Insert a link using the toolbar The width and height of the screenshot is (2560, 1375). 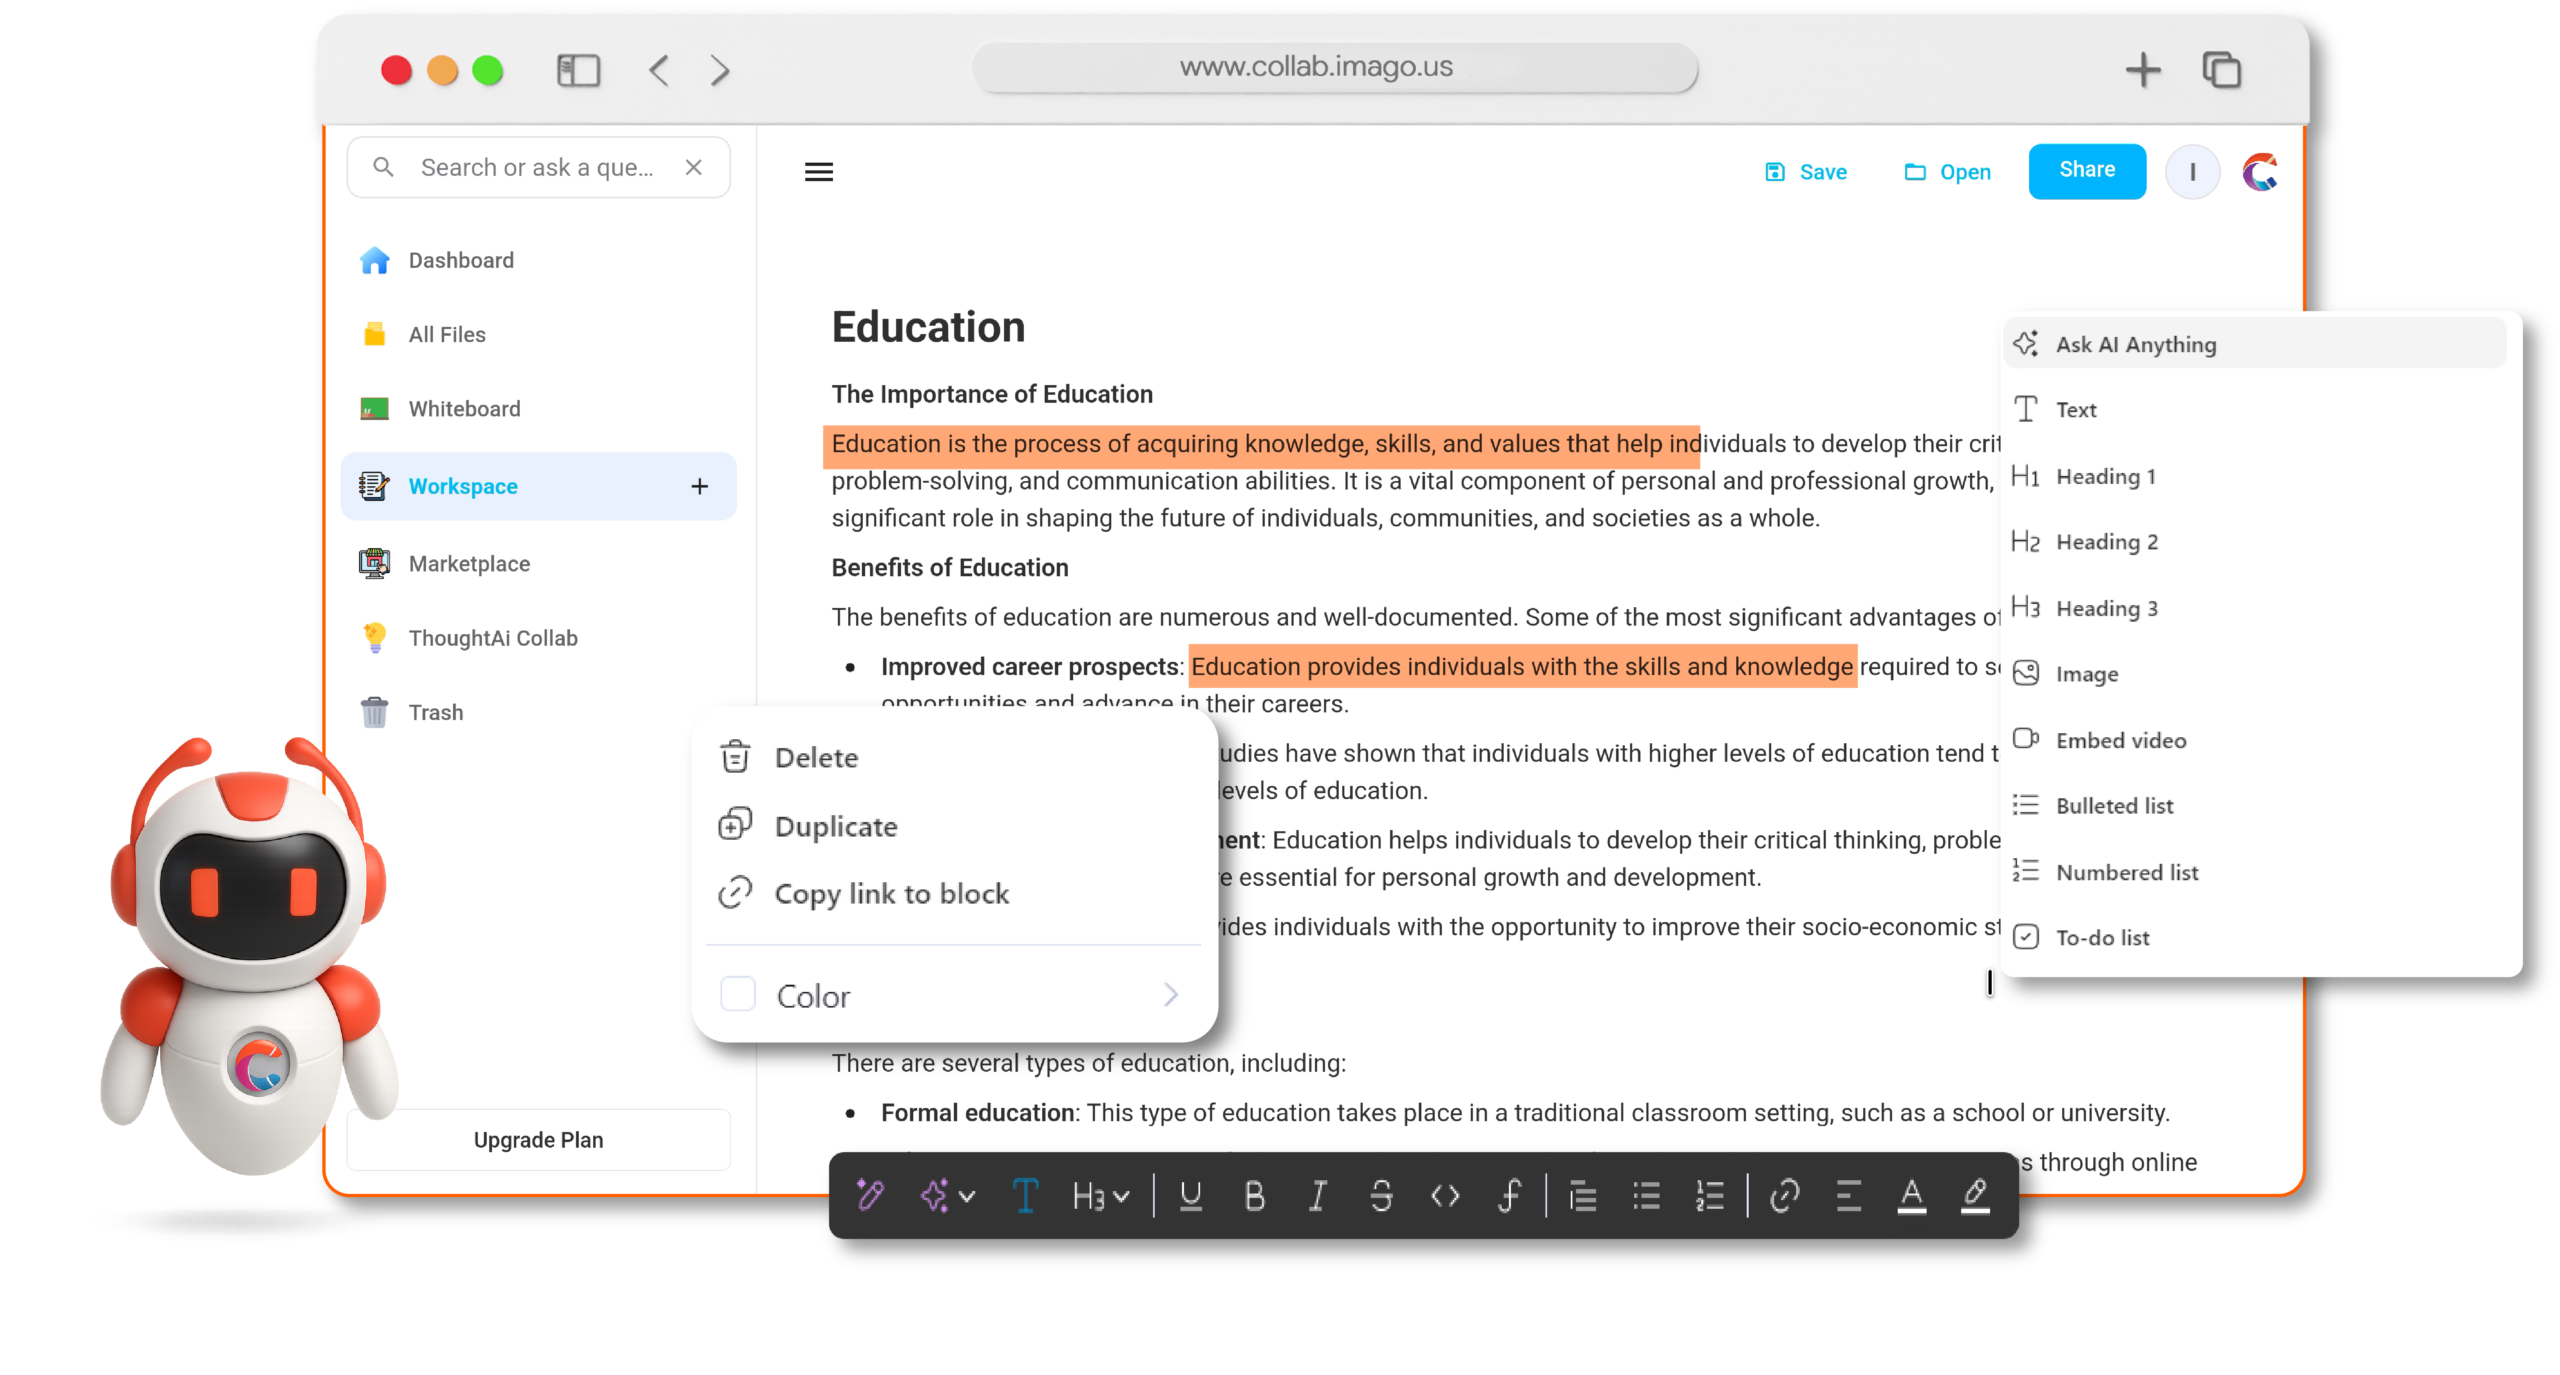[1784, 1195]
